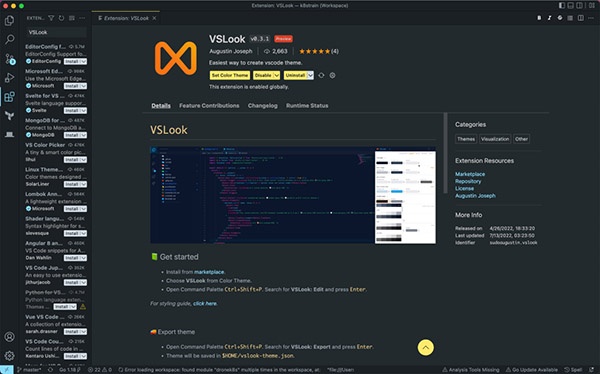Toggle secondary side bar layout icon

pyautogui.click(x=579, y=5)
